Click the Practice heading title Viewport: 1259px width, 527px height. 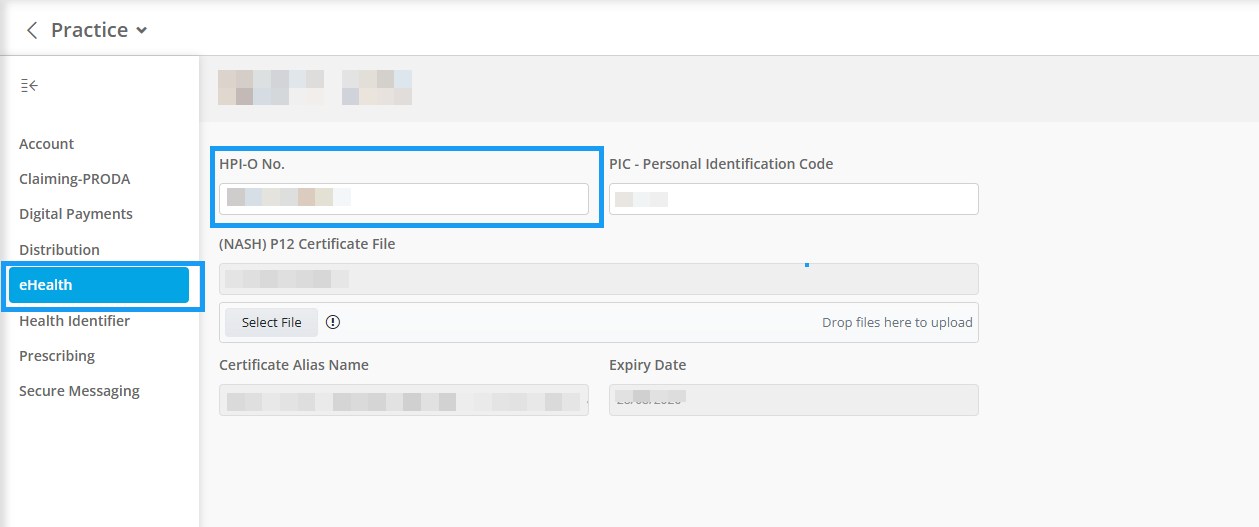pyautogui.click(x=90, y=30)
